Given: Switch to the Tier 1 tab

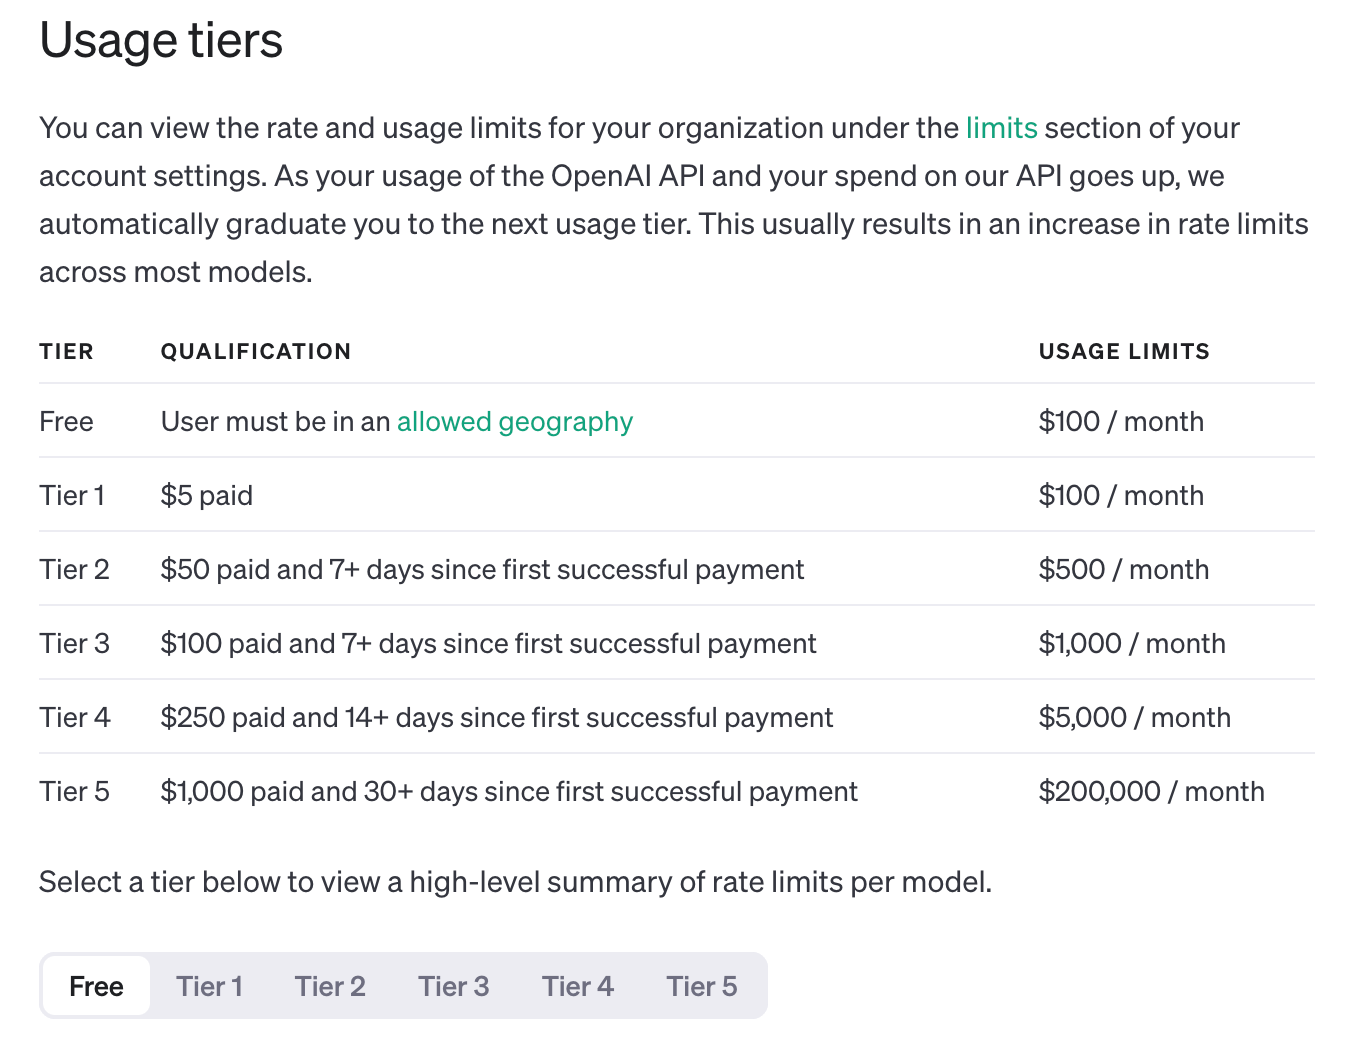Looking at the screenshot, I should [209, 986].
